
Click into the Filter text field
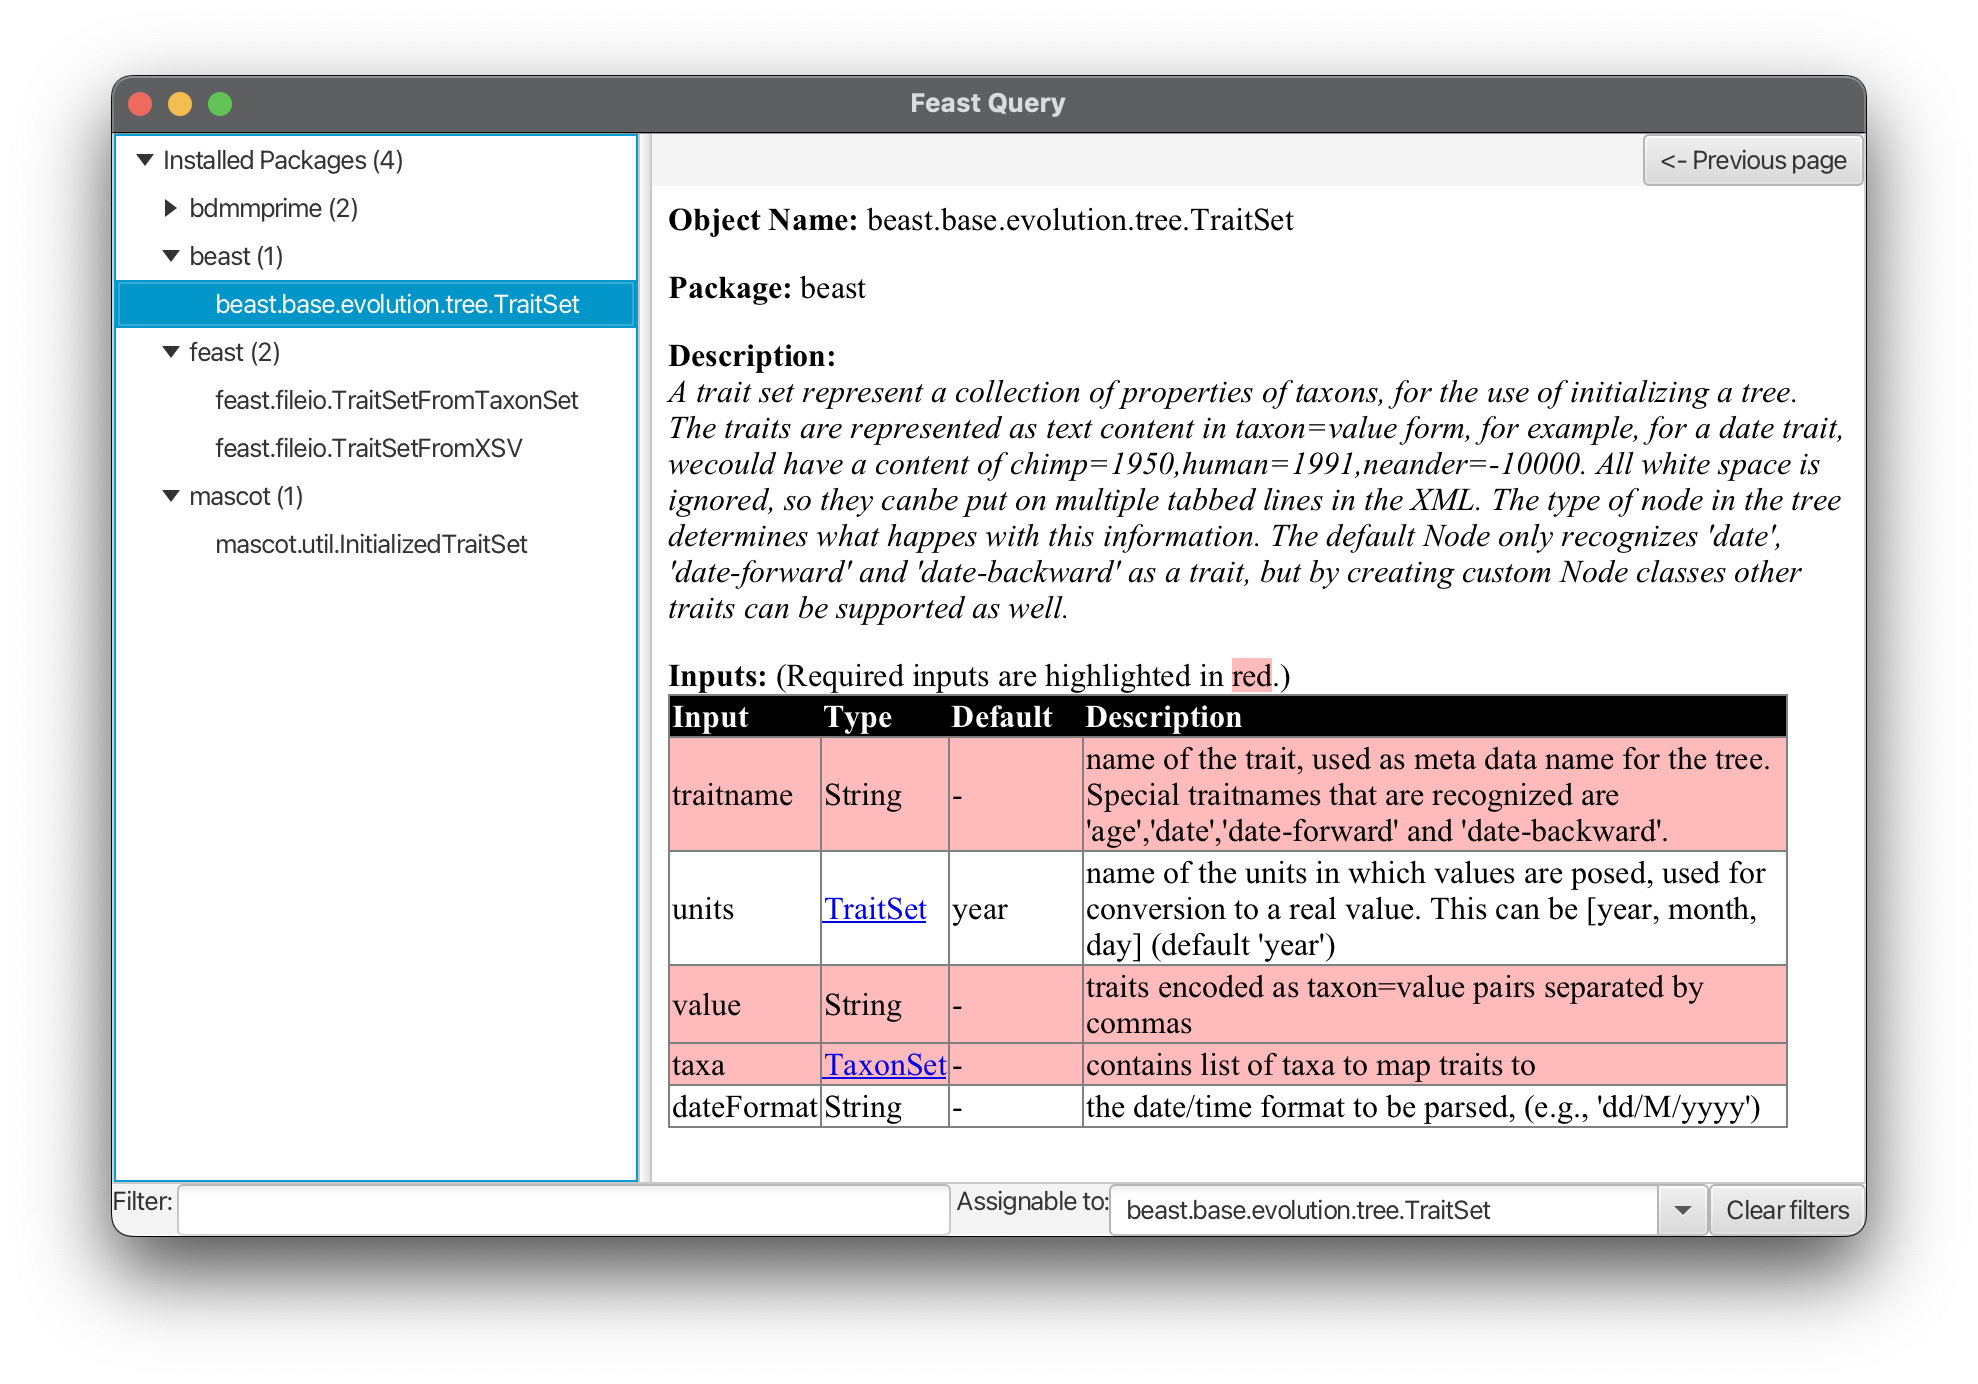coord(563,1210)
